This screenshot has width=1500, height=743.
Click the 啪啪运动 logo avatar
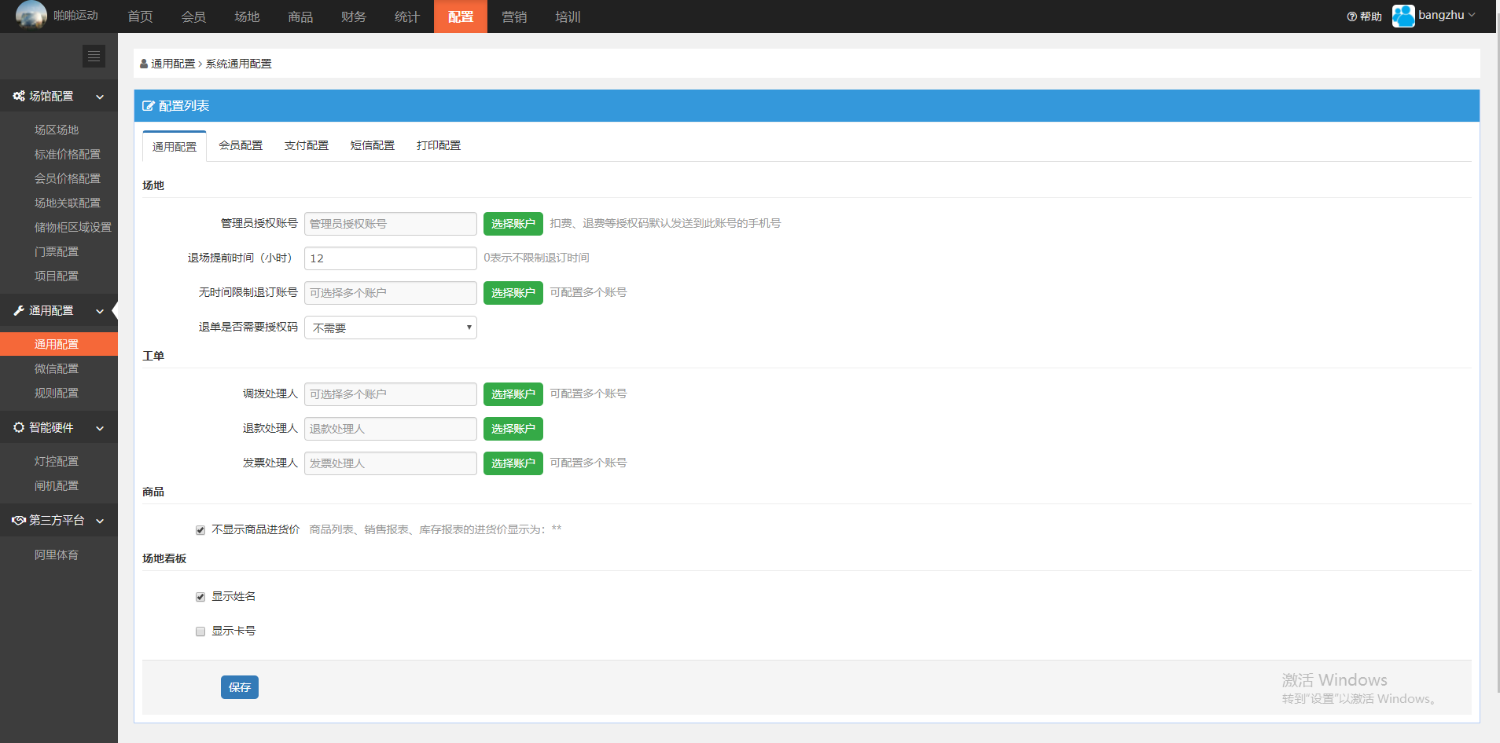31,16
